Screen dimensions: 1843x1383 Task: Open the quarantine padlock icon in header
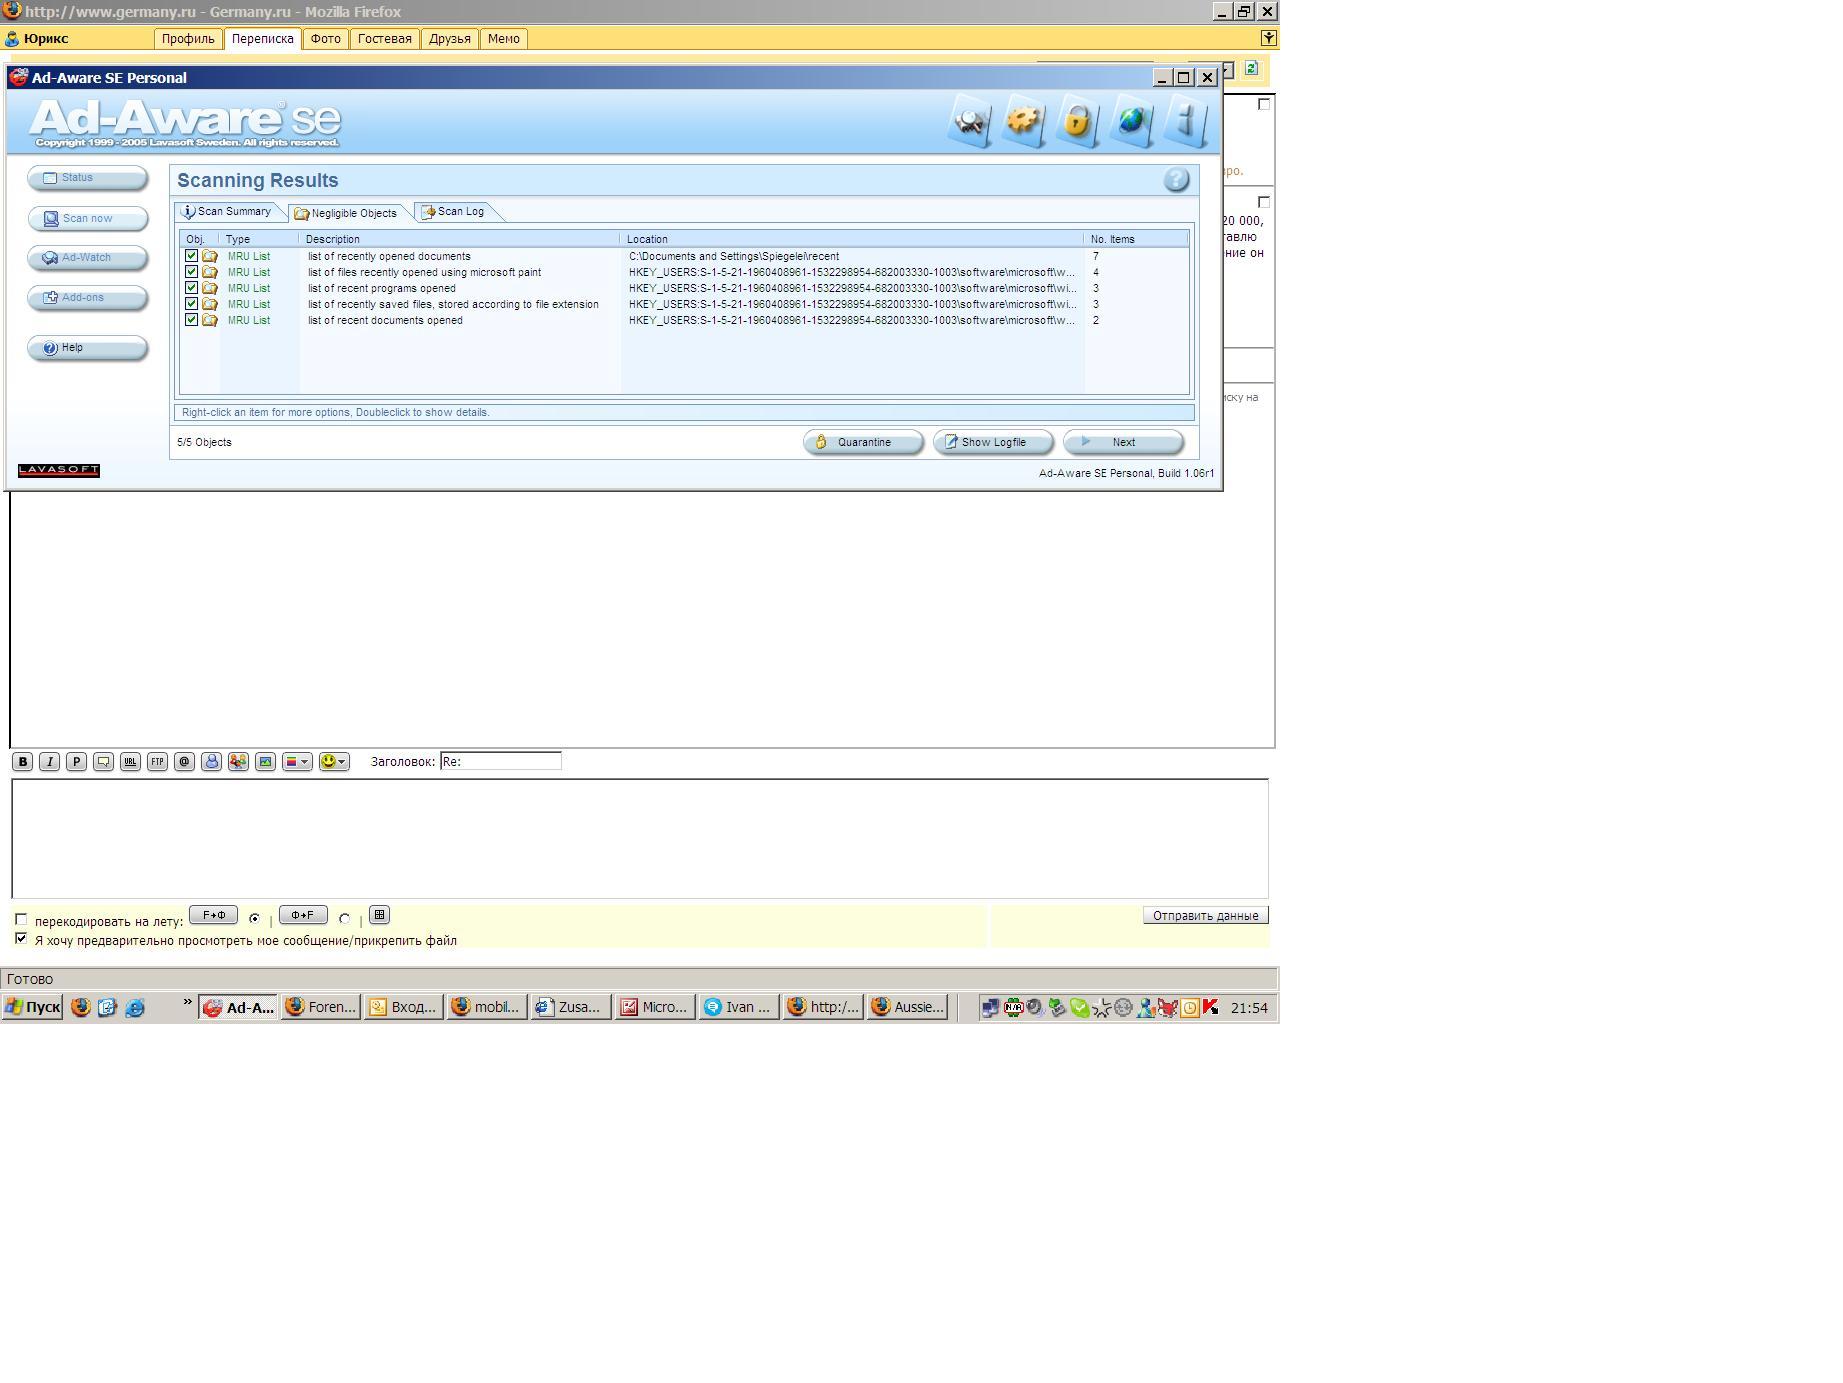tap(1078, 121)
